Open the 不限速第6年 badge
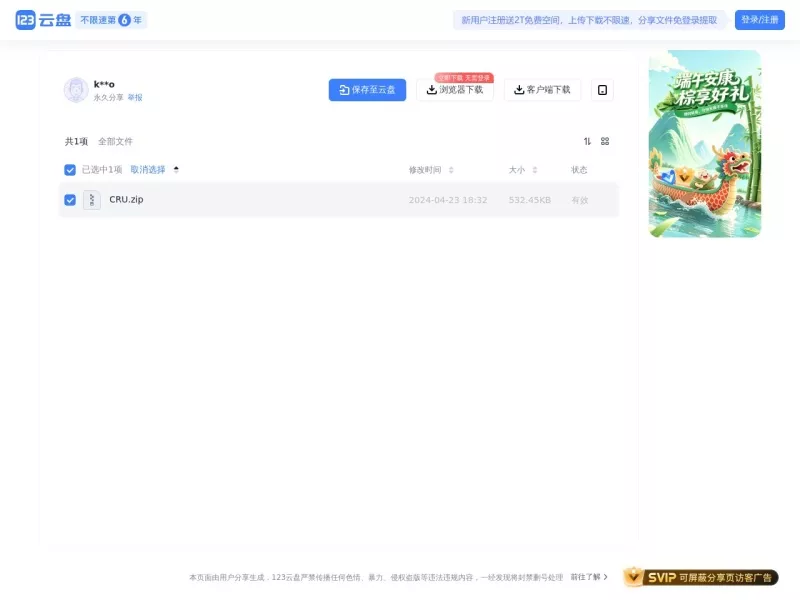This screenshot has width=800, height=600. pyautogui.click(x=111, y=20)
